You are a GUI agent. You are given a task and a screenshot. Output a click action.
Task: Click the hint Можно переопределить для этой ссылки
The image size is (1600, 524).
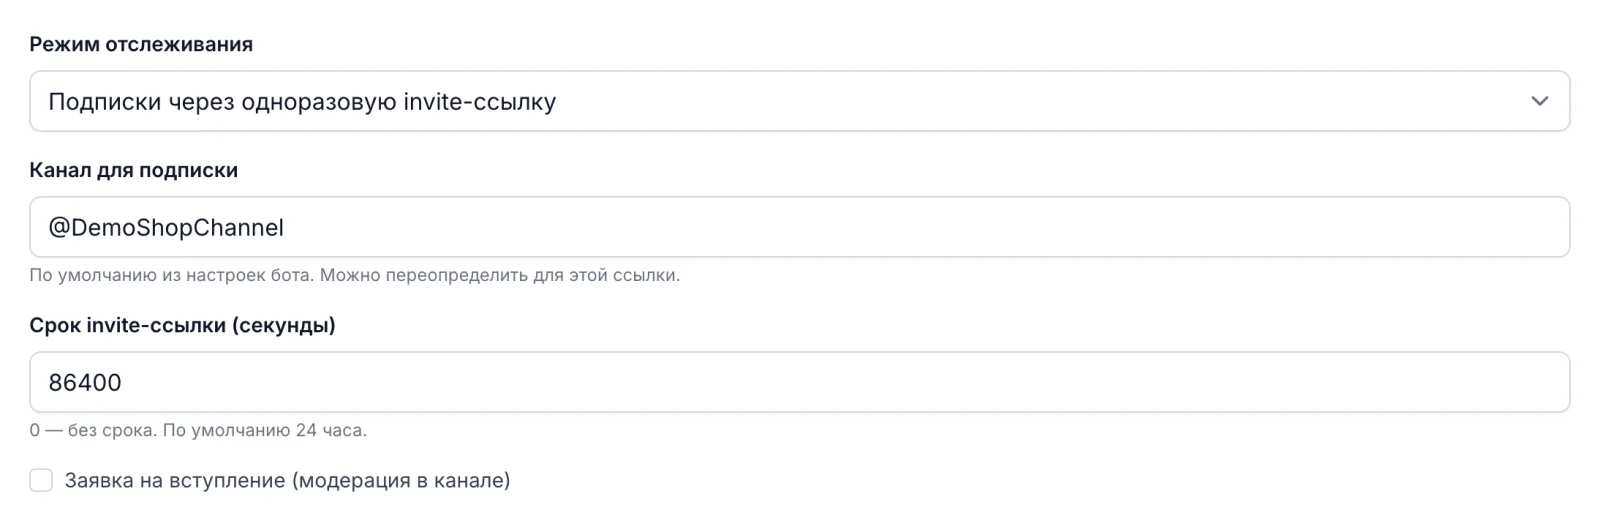(x=500, y=275)
